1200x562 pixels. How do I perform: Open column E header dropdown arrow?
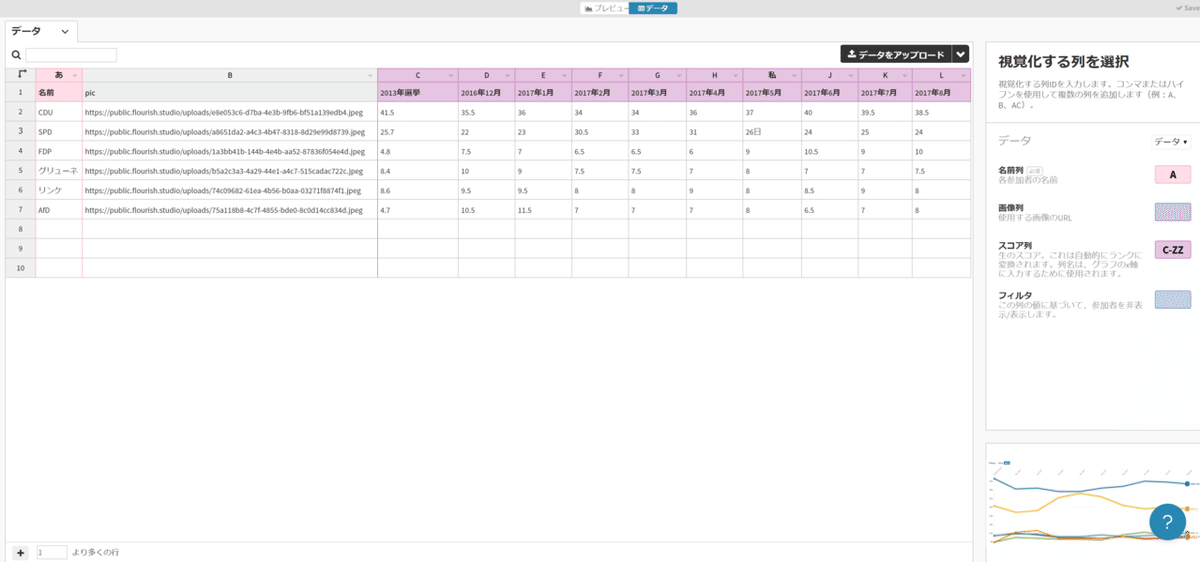click(565, 75)
